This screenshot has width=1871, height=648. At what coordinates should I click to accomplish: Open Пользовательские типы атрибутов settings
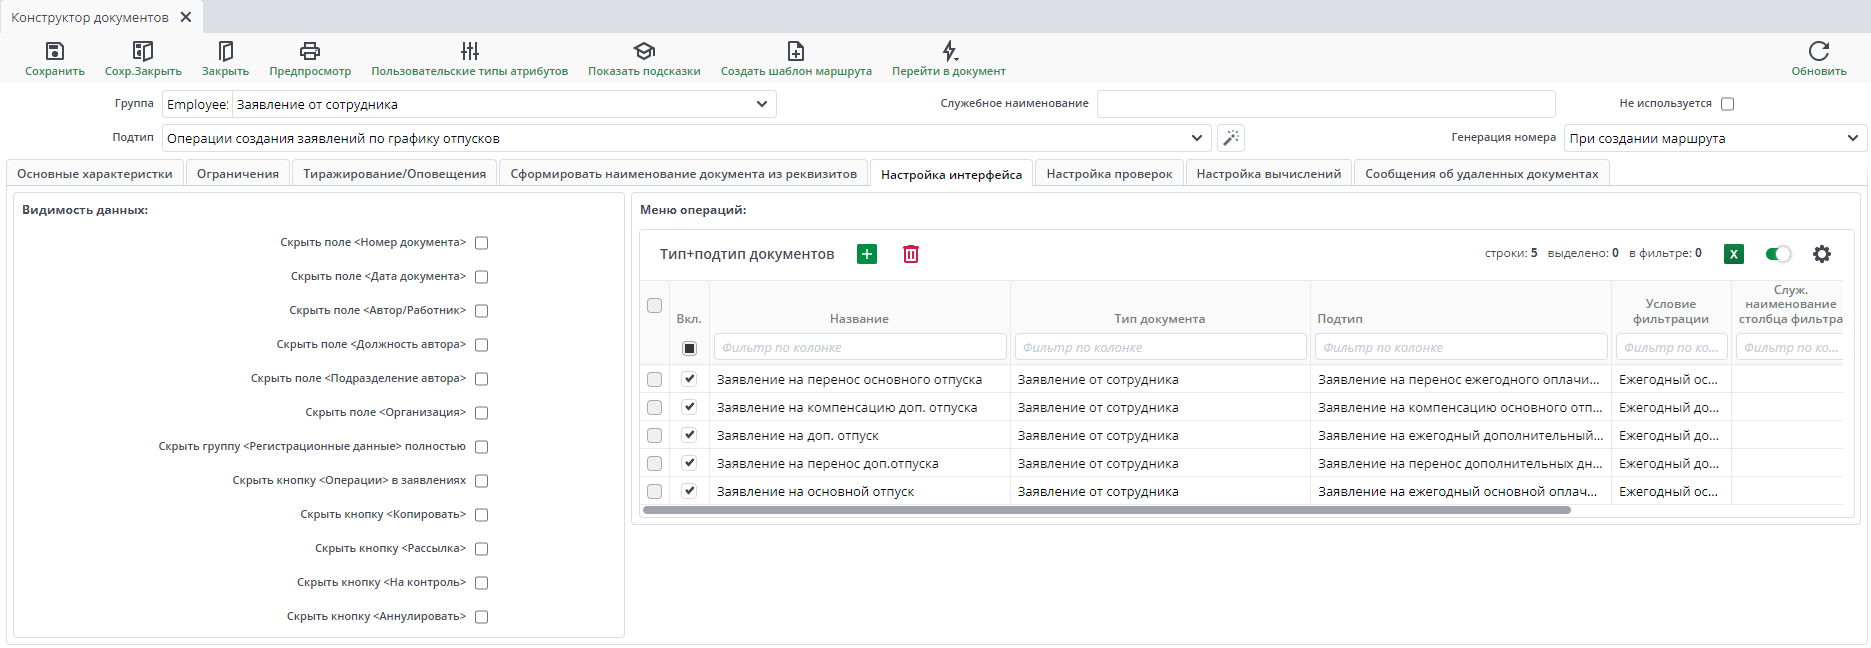469,51
